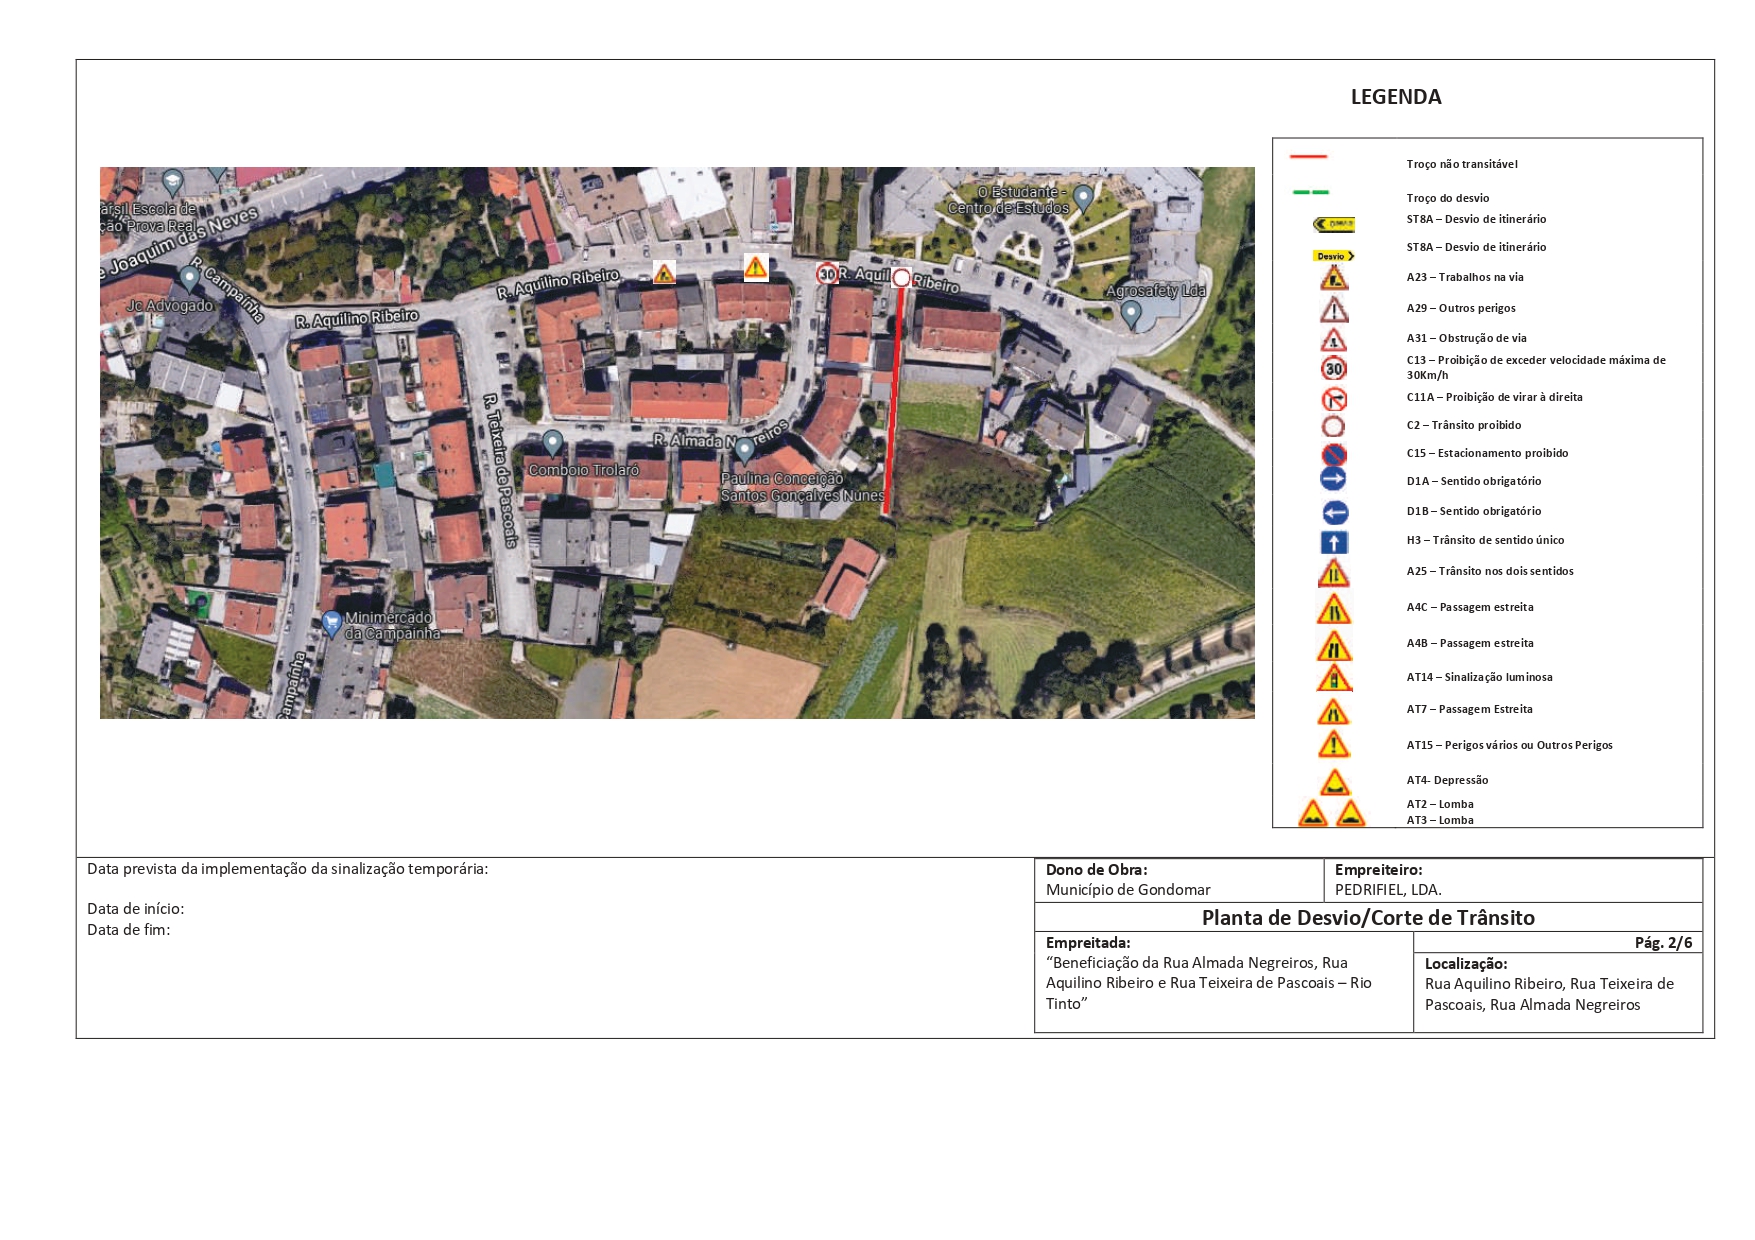The width and height of the screenshot is (1755, 1240).
Task: Click the legend C13 30 km/h sign
Action: click(1334, 369)
